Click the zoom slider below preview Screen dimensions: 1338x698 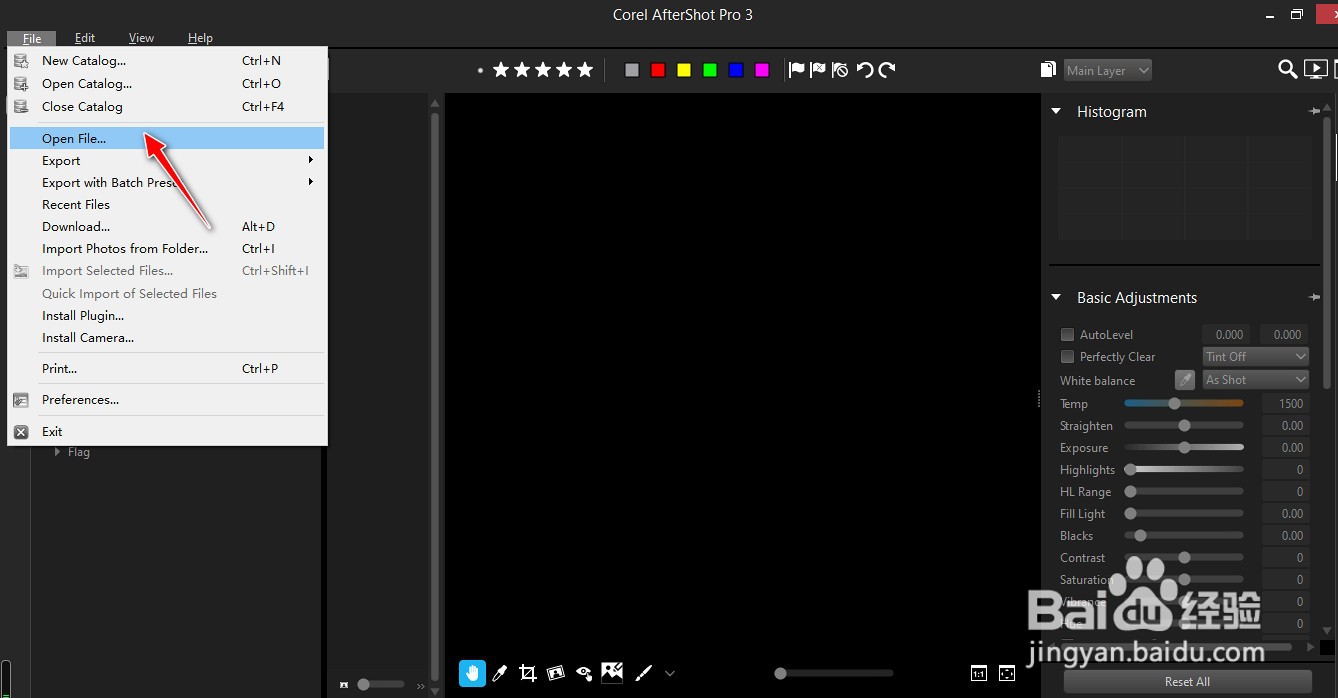click(x=835, y=673)
